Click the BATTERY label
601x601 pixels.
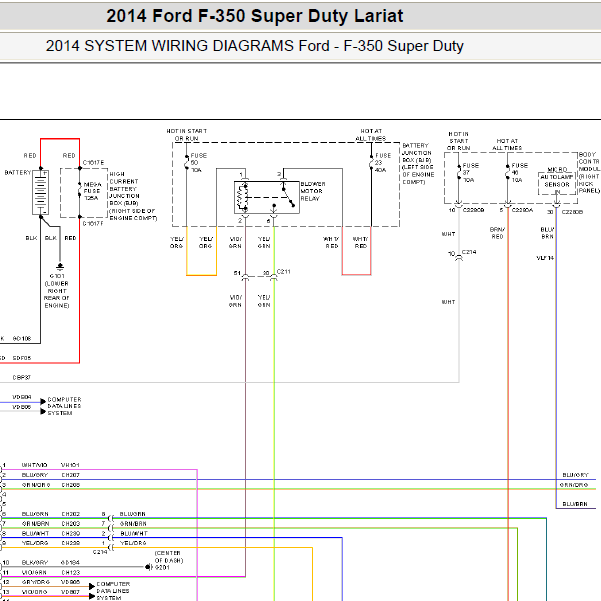pos(18,173)
